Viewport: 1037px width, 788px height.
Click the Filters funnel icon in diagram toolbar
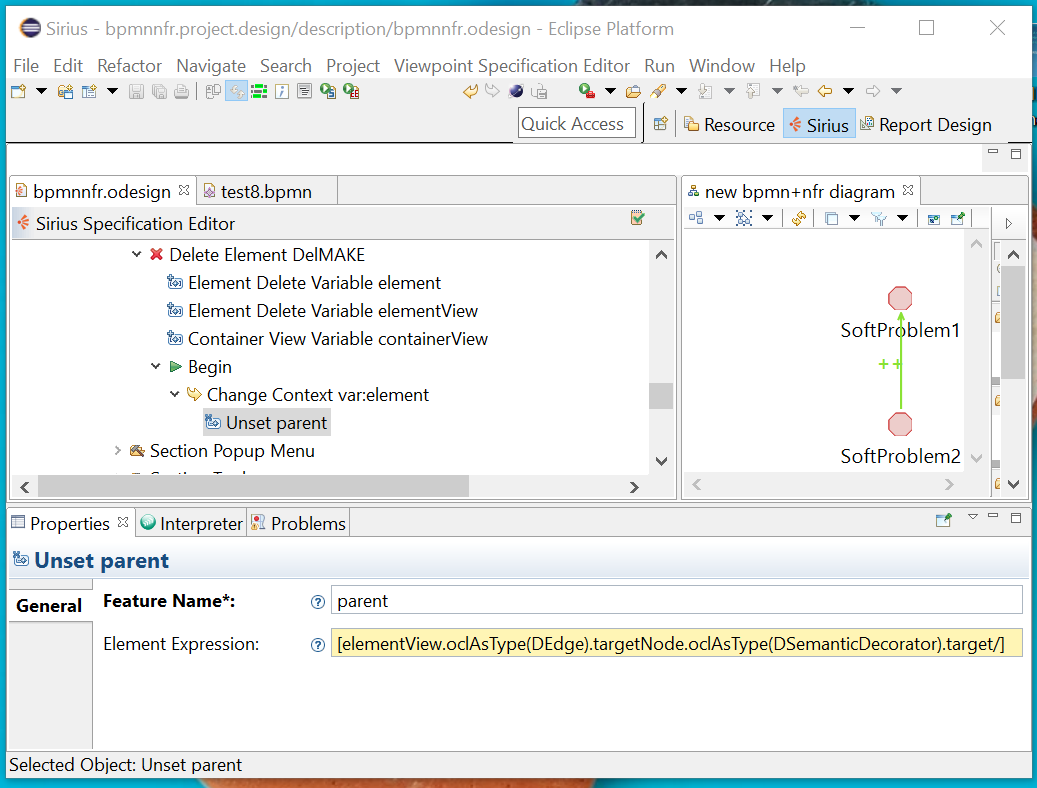point(879,218)
